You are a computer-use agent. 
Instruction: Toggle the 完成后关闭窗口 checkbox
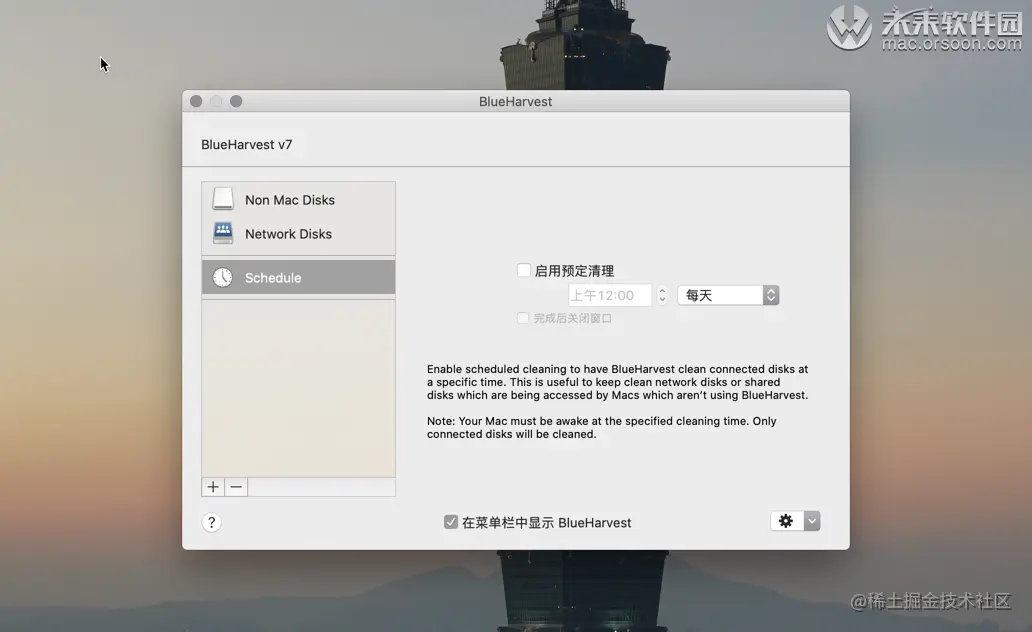[x=523, y=318]
